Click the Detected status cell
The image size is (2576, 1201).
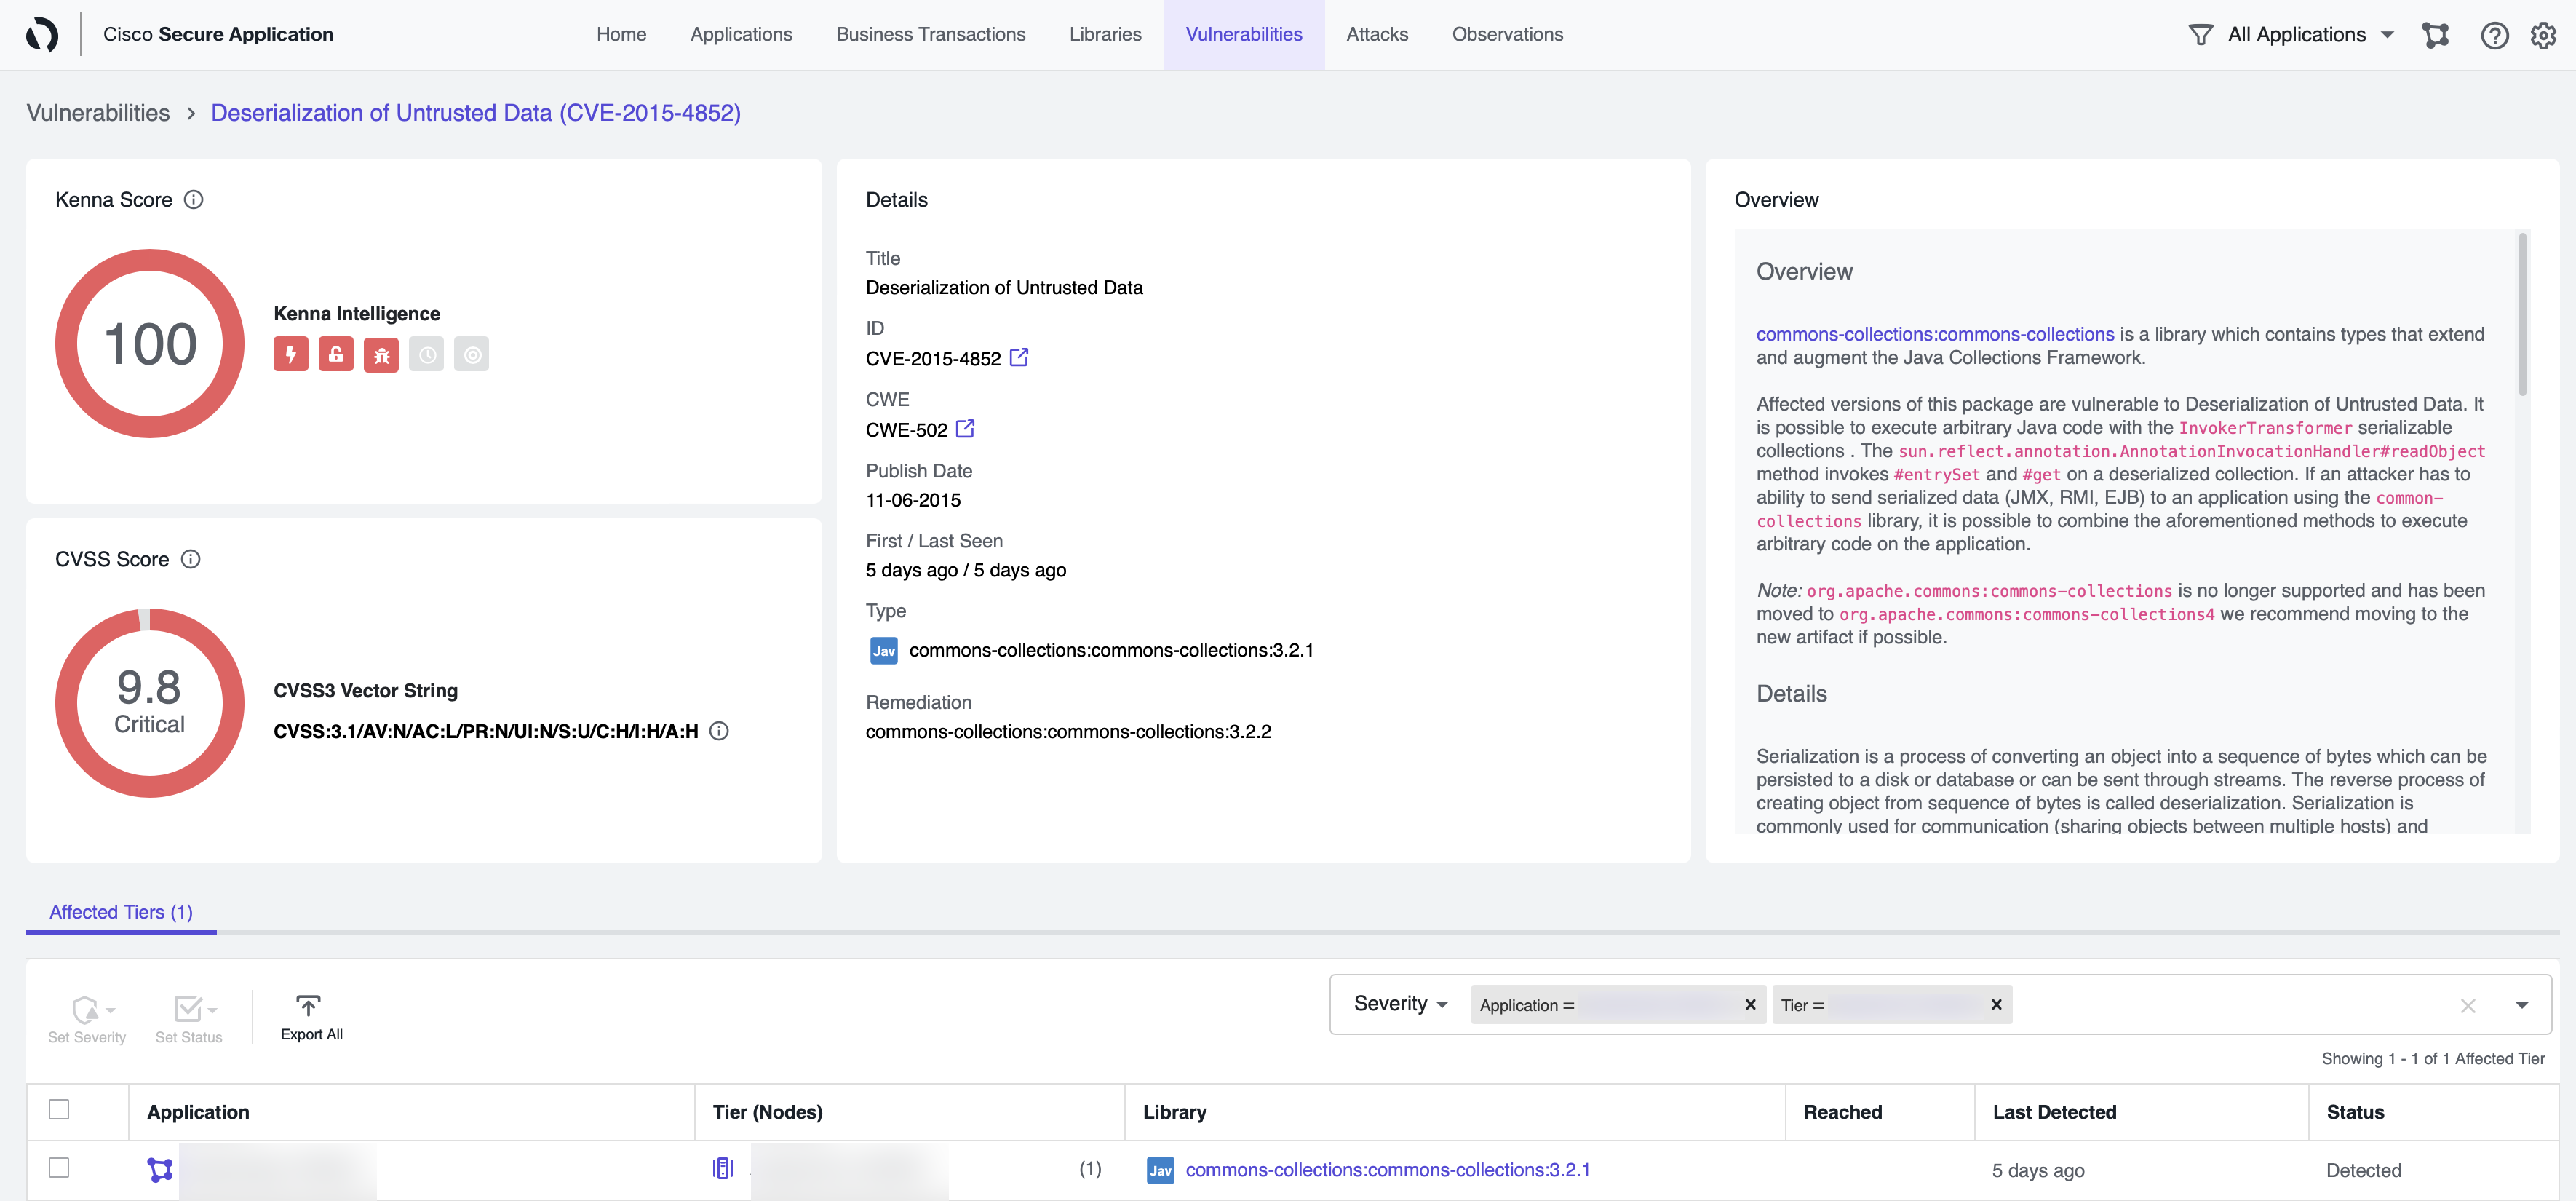[2363, 1170]
